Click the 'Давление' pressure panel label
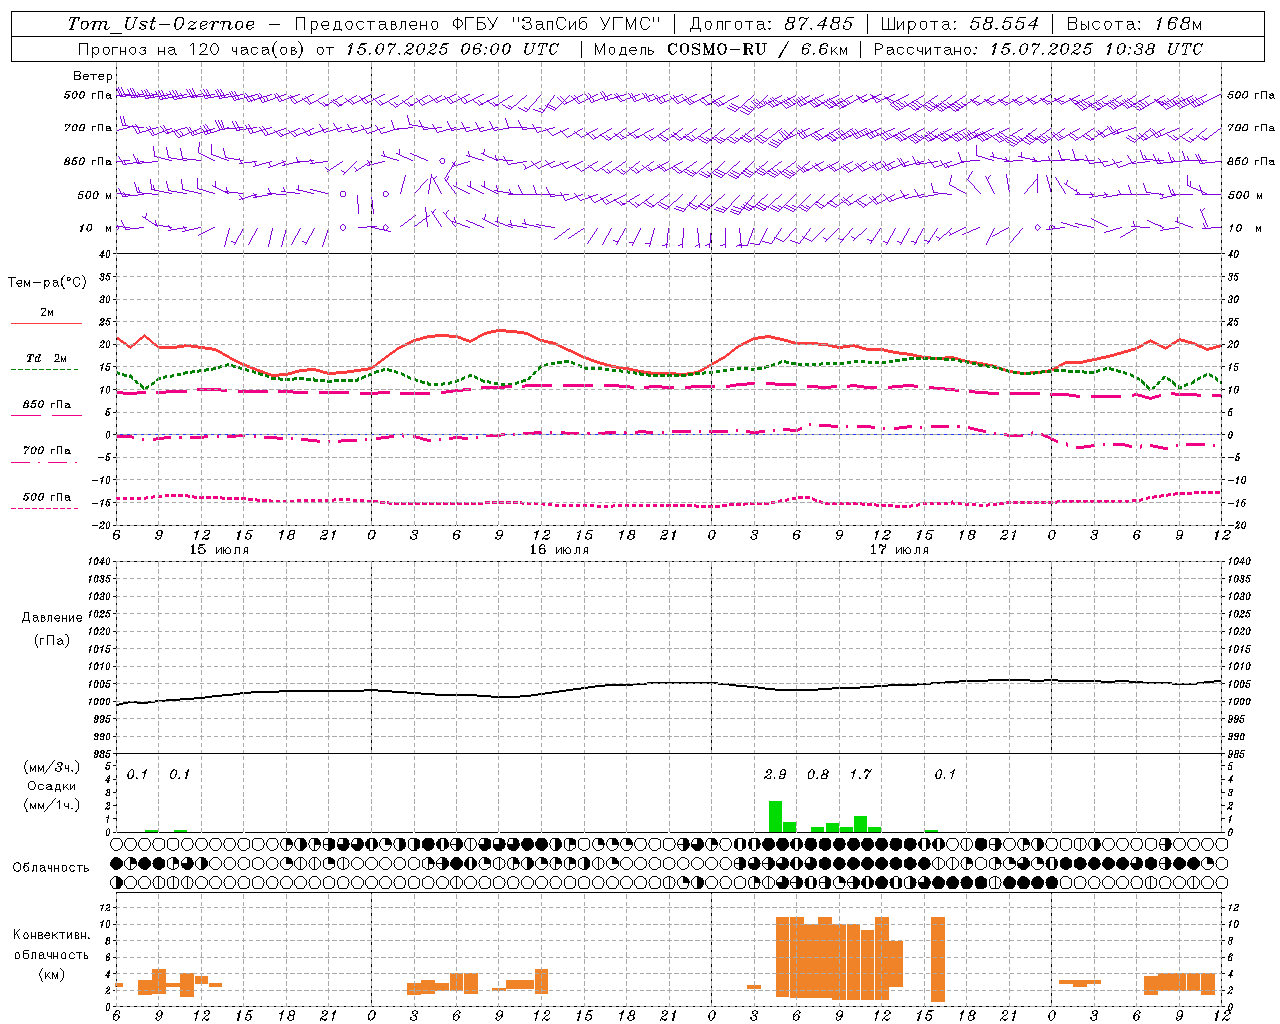 (x=52, y=618)
